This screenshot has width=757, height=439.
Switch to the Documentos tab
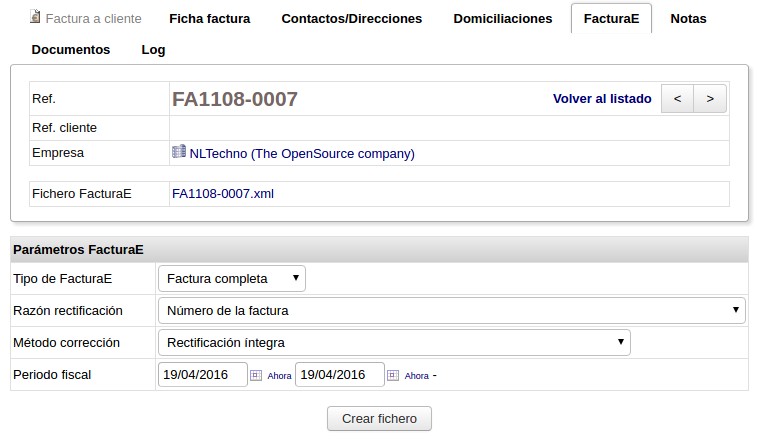71,49
